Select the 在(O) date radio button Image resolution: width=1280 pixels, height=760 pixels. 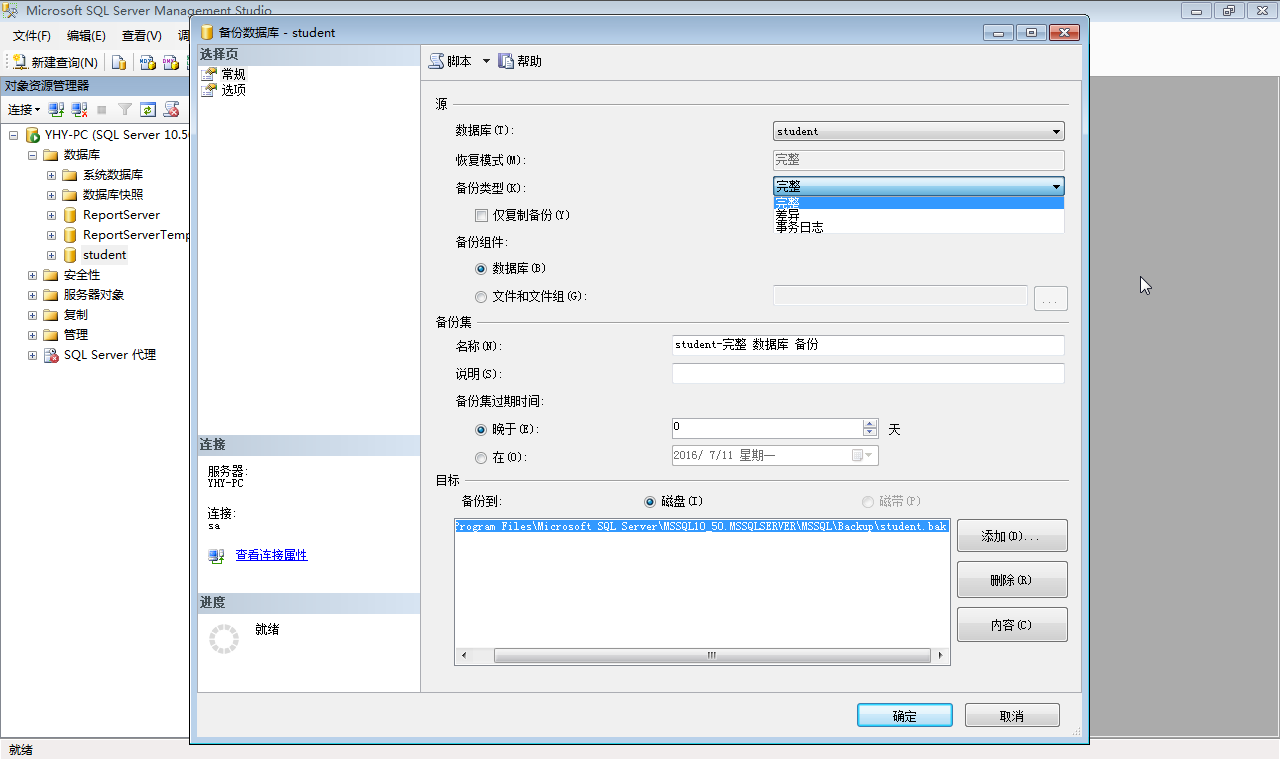[x=482, y=457]
